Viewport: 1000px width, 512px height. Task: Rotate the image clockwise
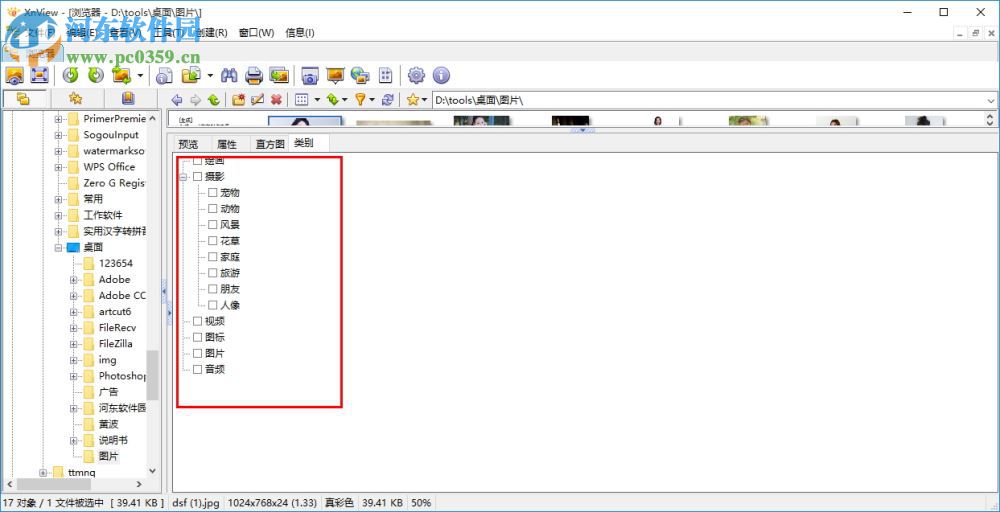[96, 75]
